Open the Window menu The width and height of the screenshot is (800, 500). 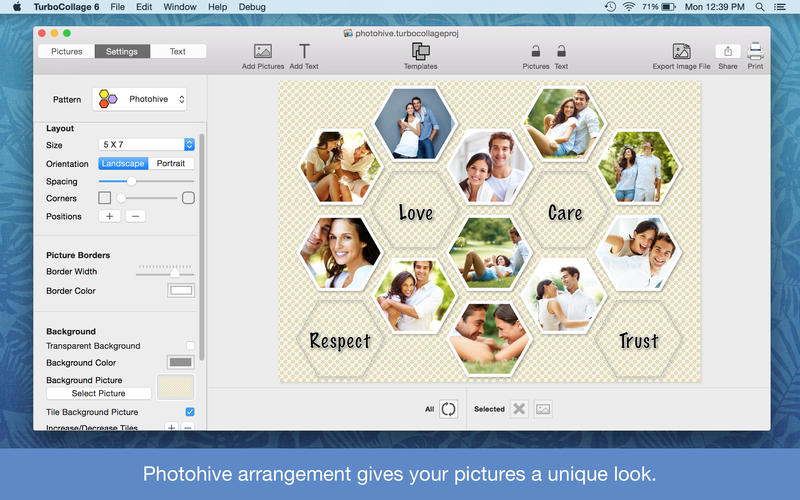[180, 7]
